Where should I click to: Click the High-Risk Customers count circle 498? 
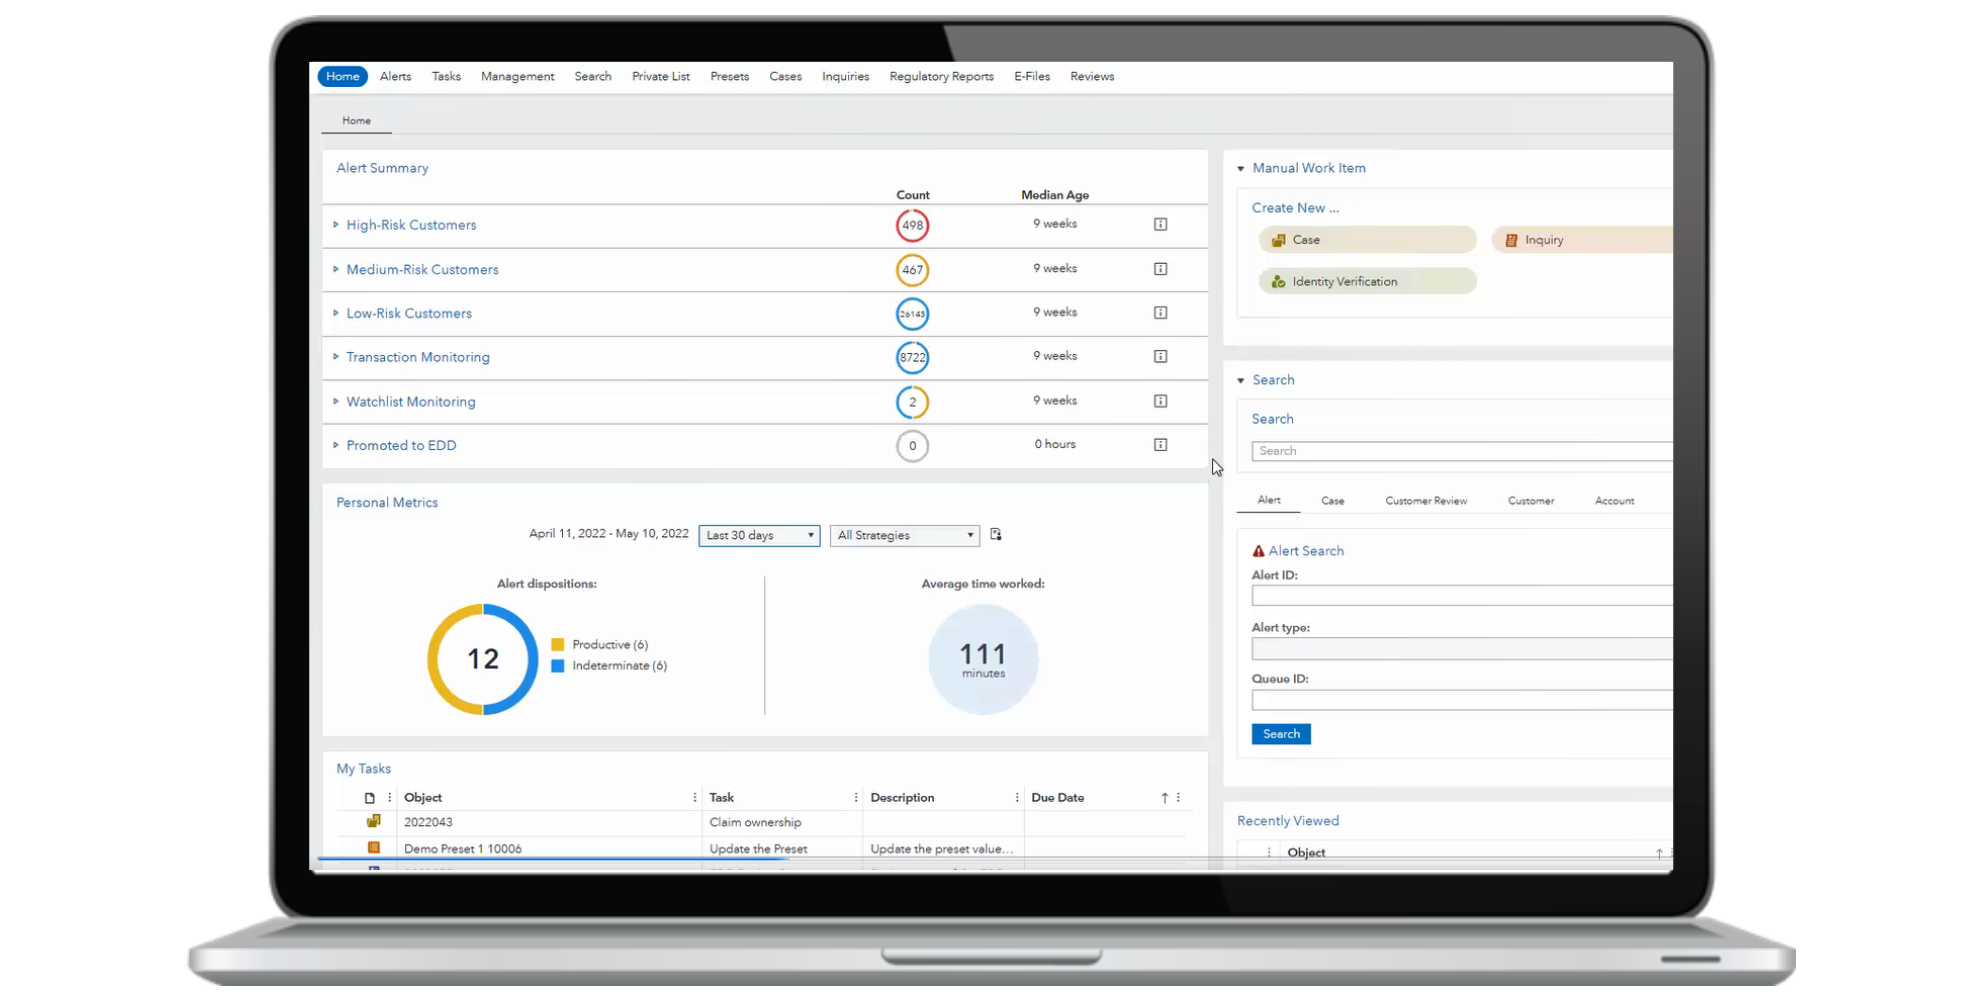pos(912,225)
